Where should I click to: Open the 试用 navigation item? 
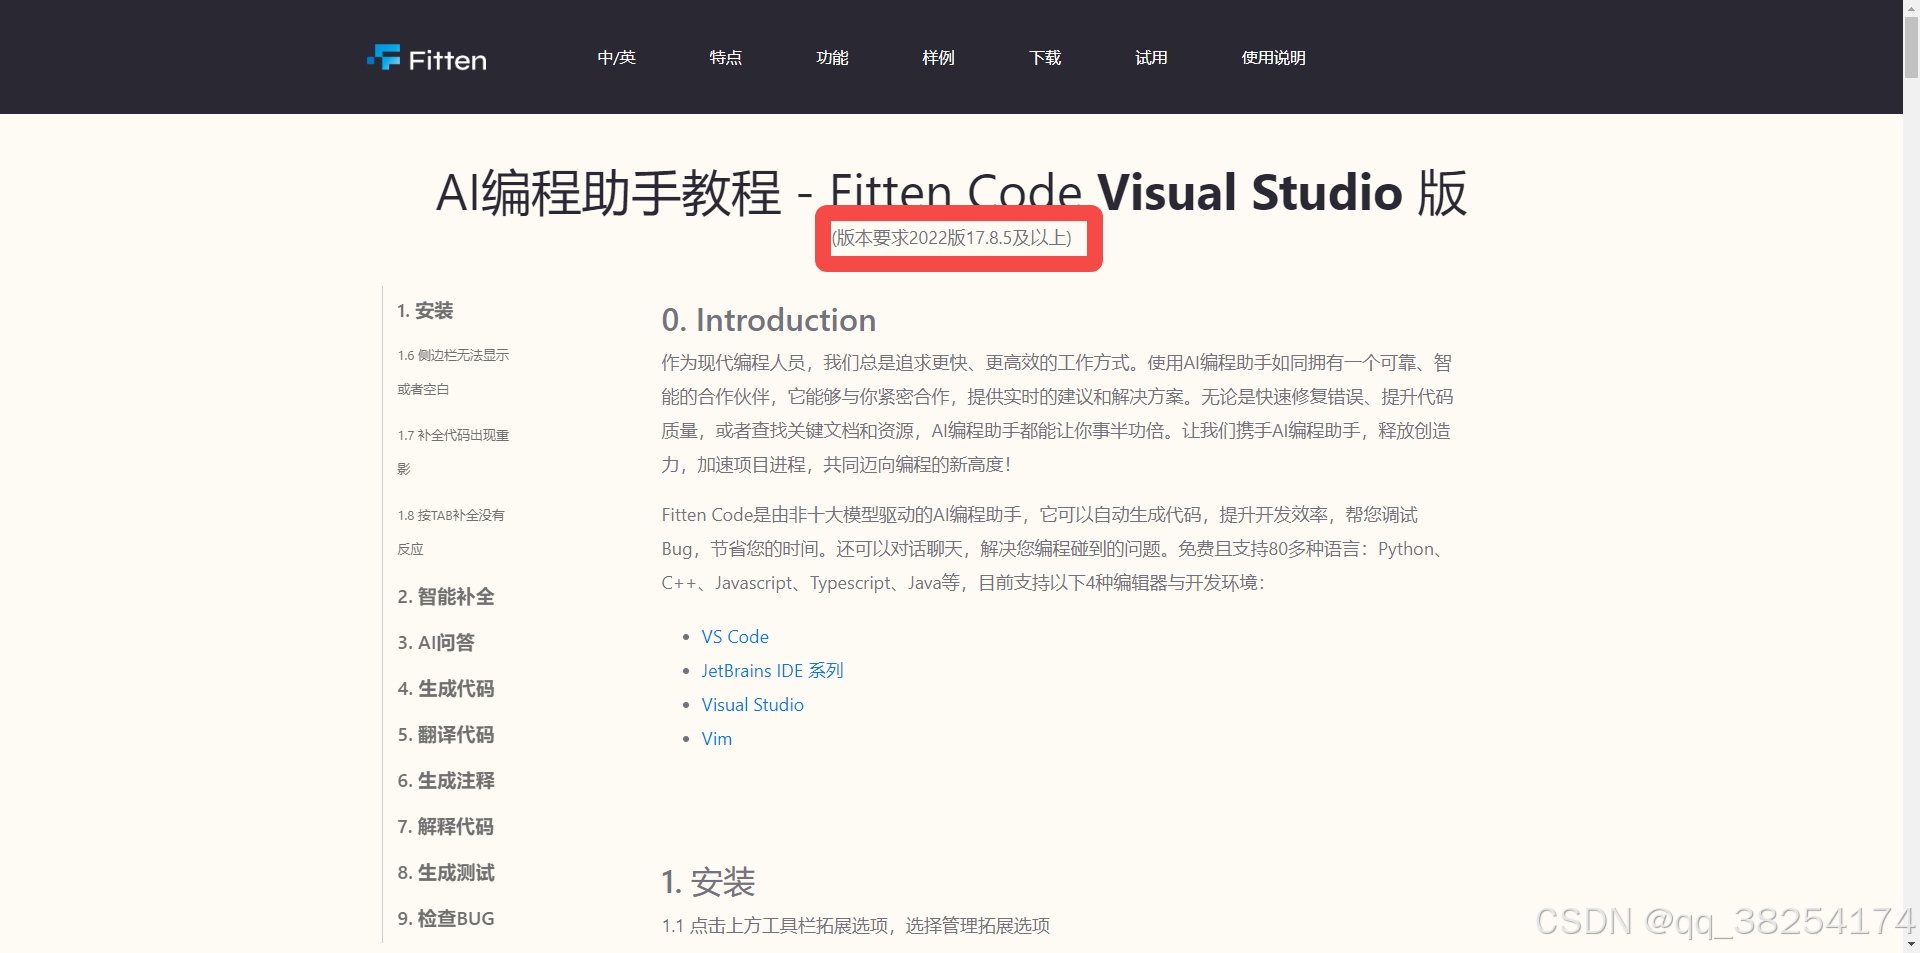pos(1151,57)
